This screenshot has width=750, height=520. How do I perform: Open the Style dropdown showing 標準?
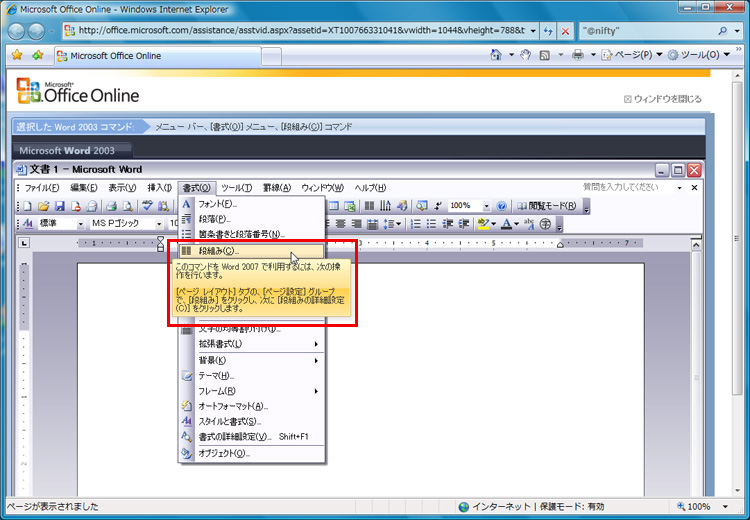click(x=80, y=224)
